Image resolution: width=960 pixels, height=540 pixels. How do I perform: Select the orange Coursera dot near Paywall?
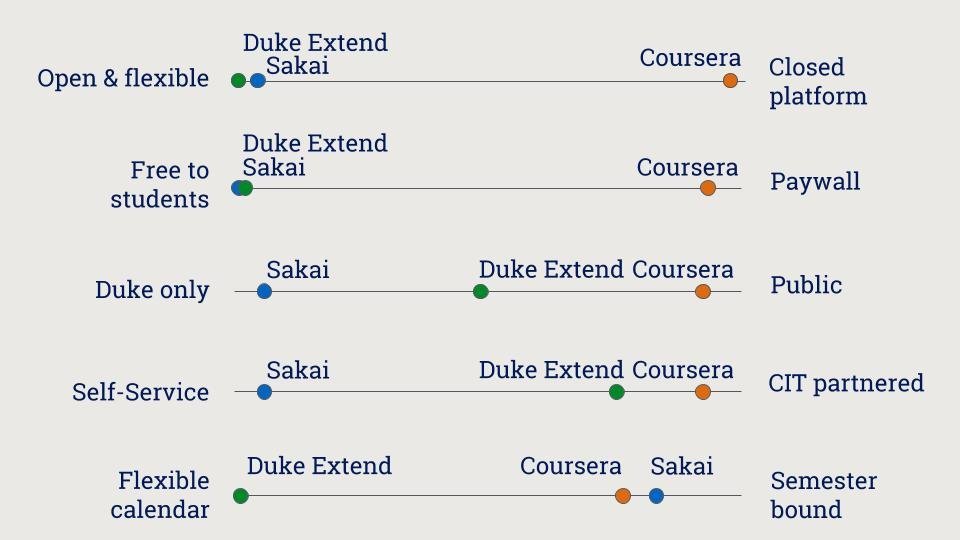pos(708,188)
